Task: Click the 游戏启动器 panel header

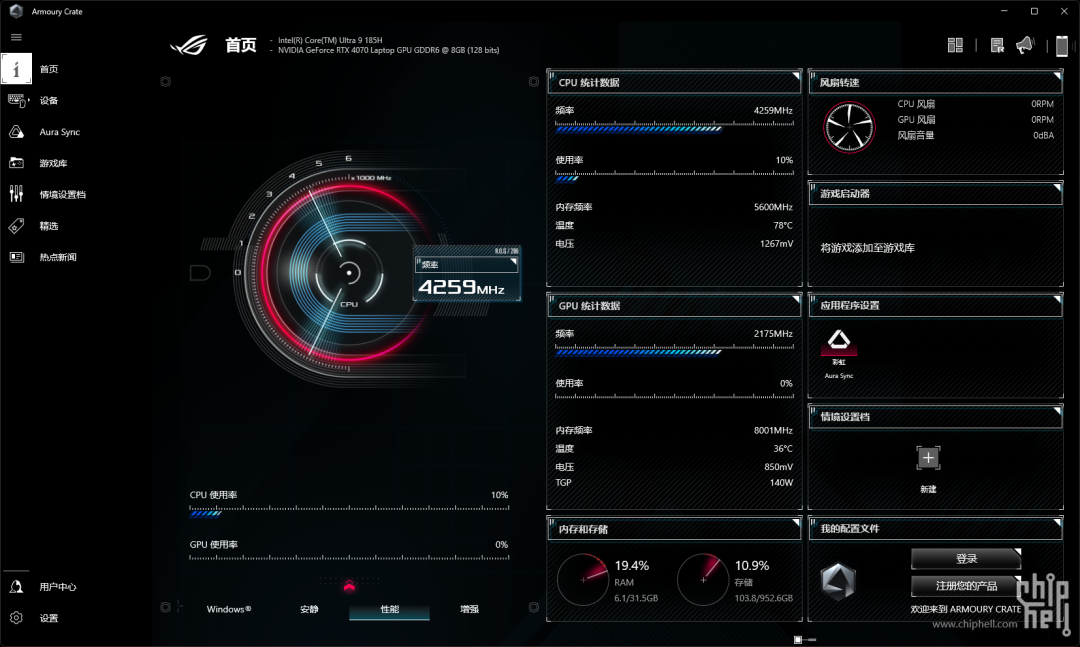Action: 935,194
